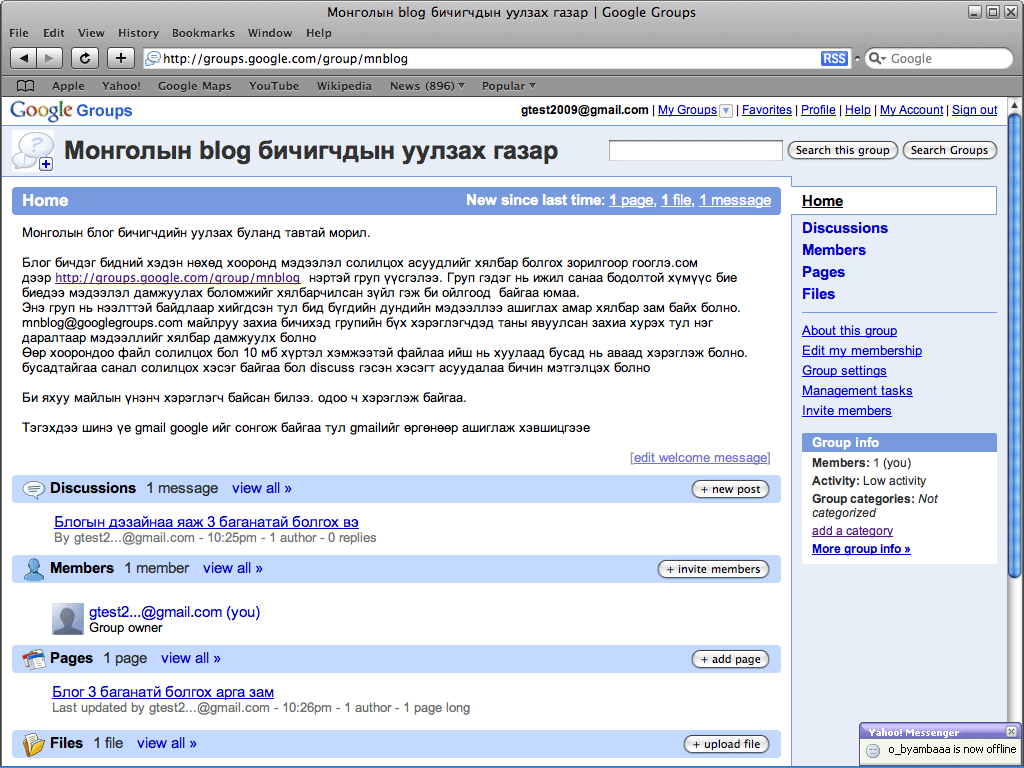Click the site favicon in address bar
Viewport: 1024px width, 768px height.
pos(153,58)
